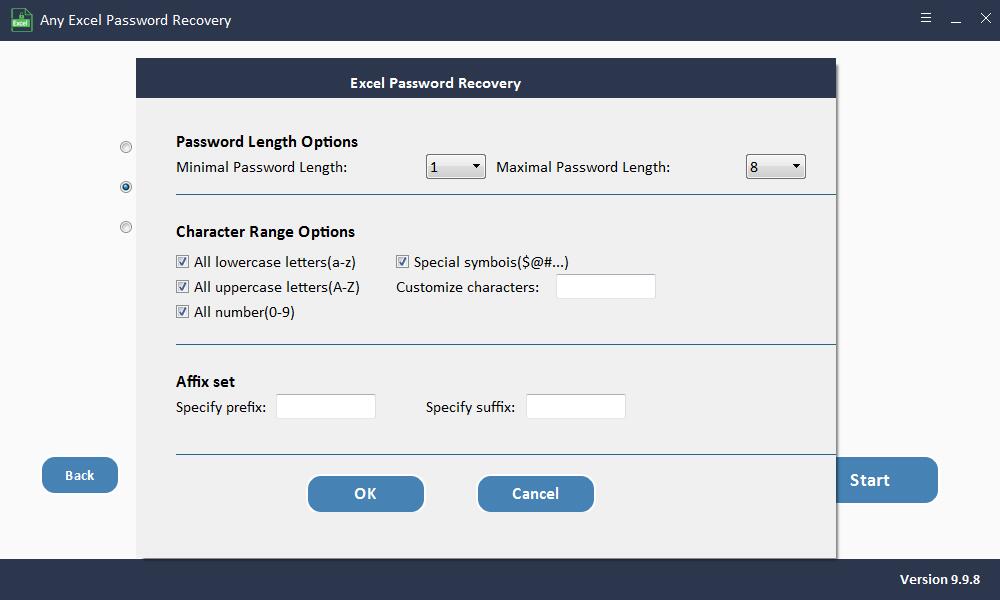Open the Minimal Password Length dropdown
This screenshot has width=1000, height=600.
pyautogui.click(x=473, y=166)
